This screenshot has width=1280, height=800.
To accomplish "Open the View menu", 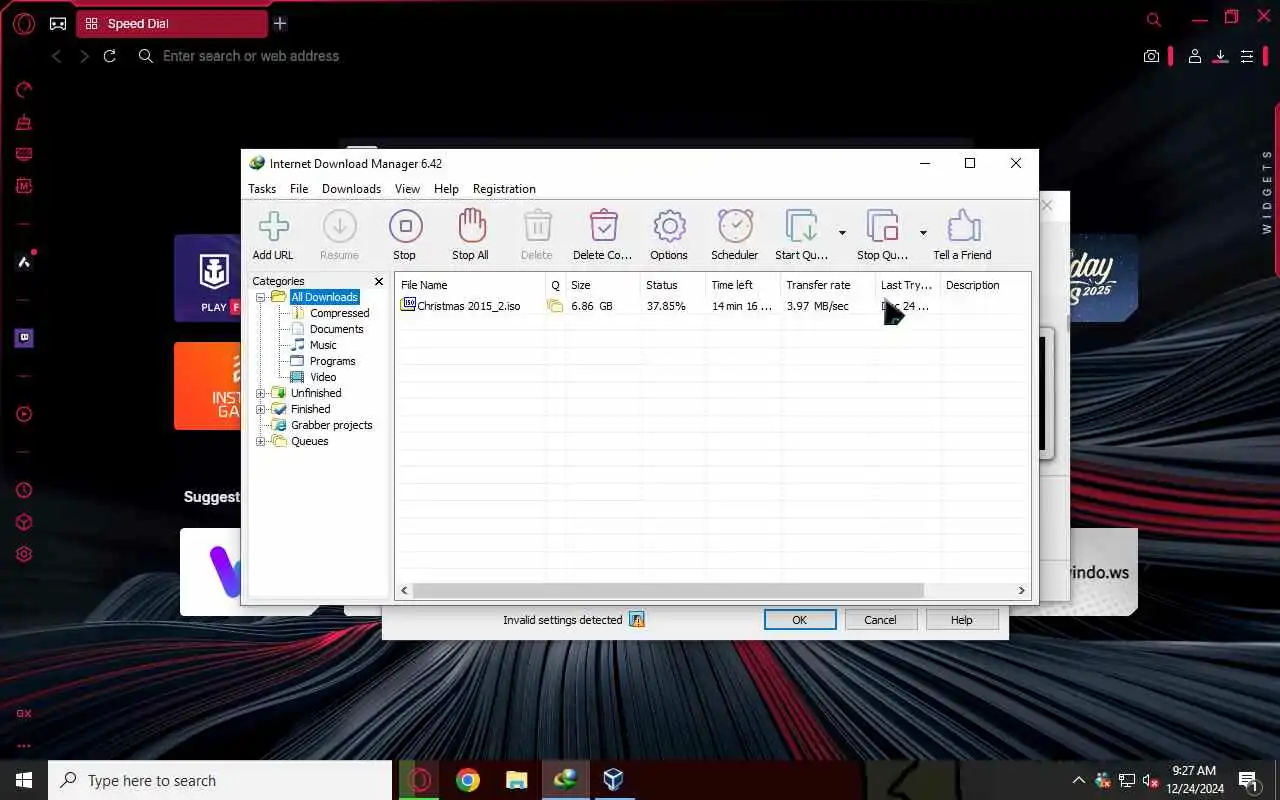I will [407, 189].
